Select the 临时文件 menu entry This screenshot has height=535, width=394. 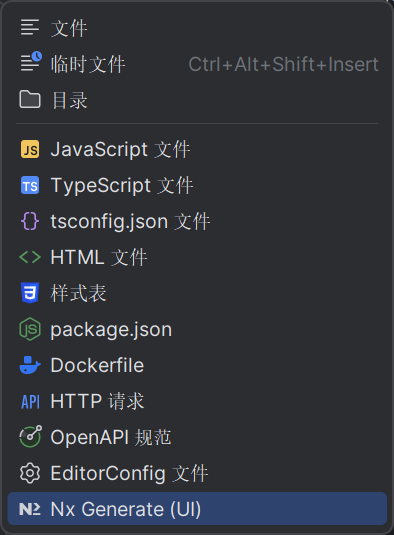coord(197,64)
